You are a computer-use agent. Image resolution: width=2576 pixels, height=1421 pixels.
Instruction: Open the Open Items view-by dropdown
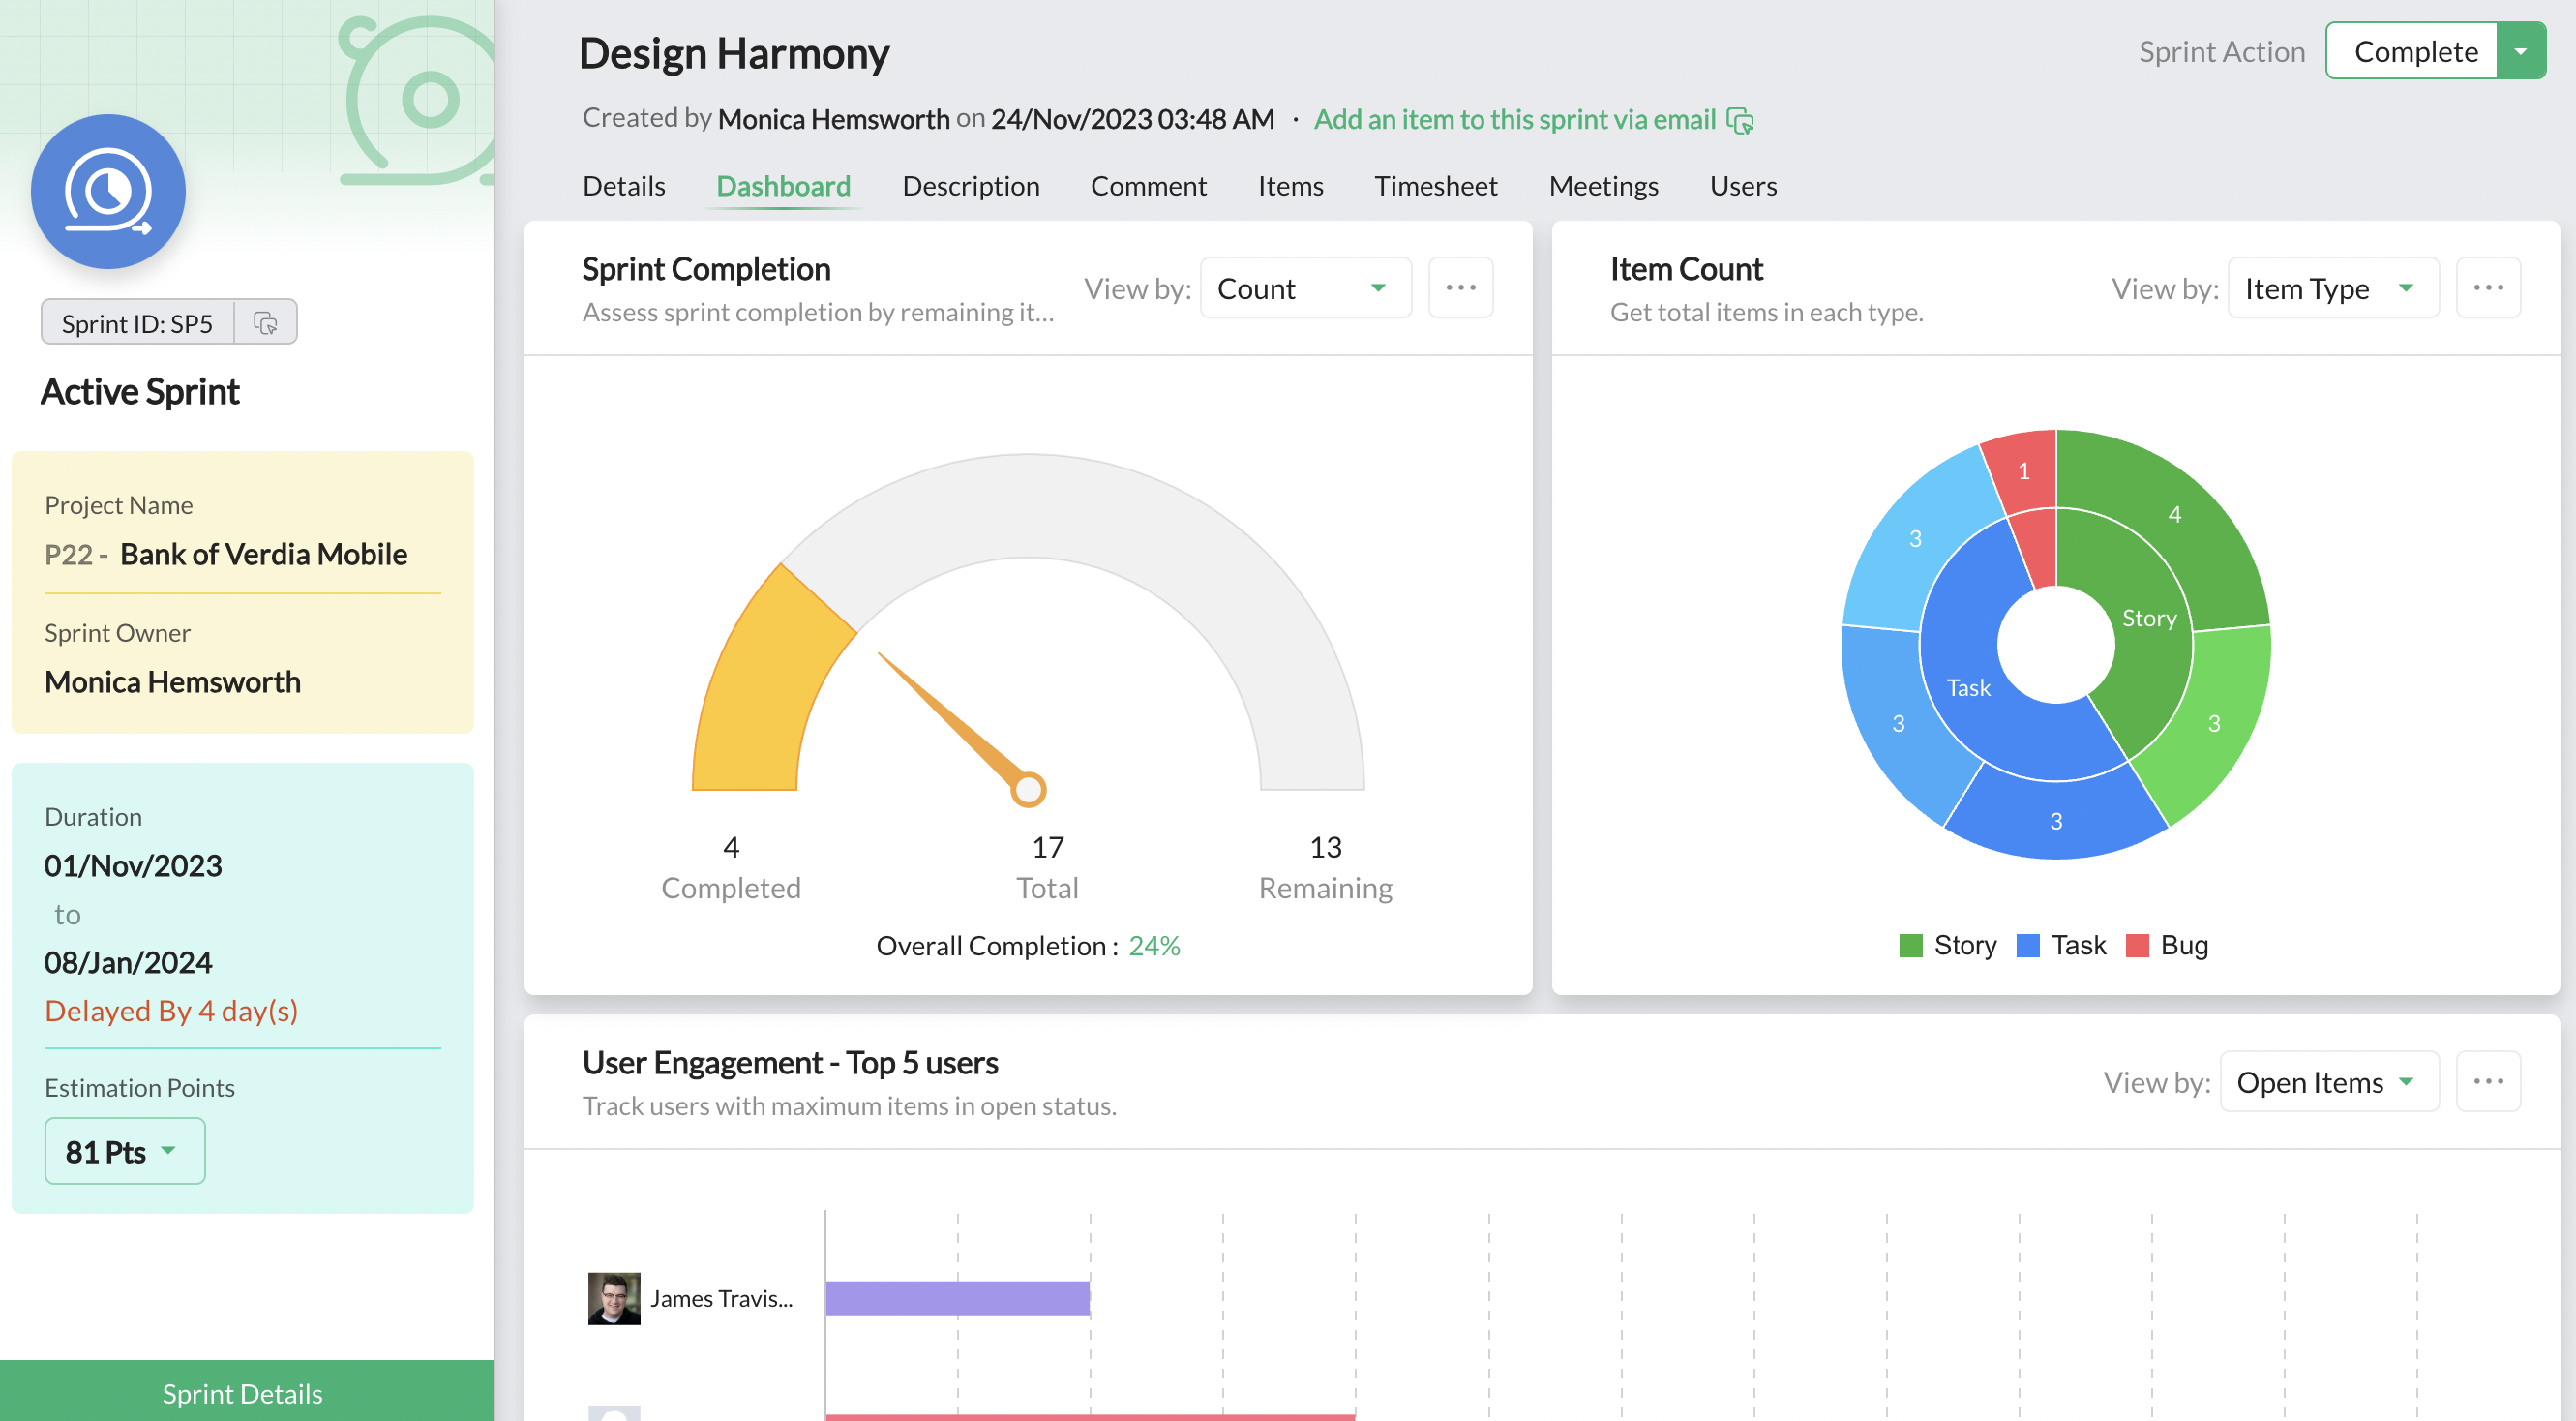click(x=2328, y=1082)
